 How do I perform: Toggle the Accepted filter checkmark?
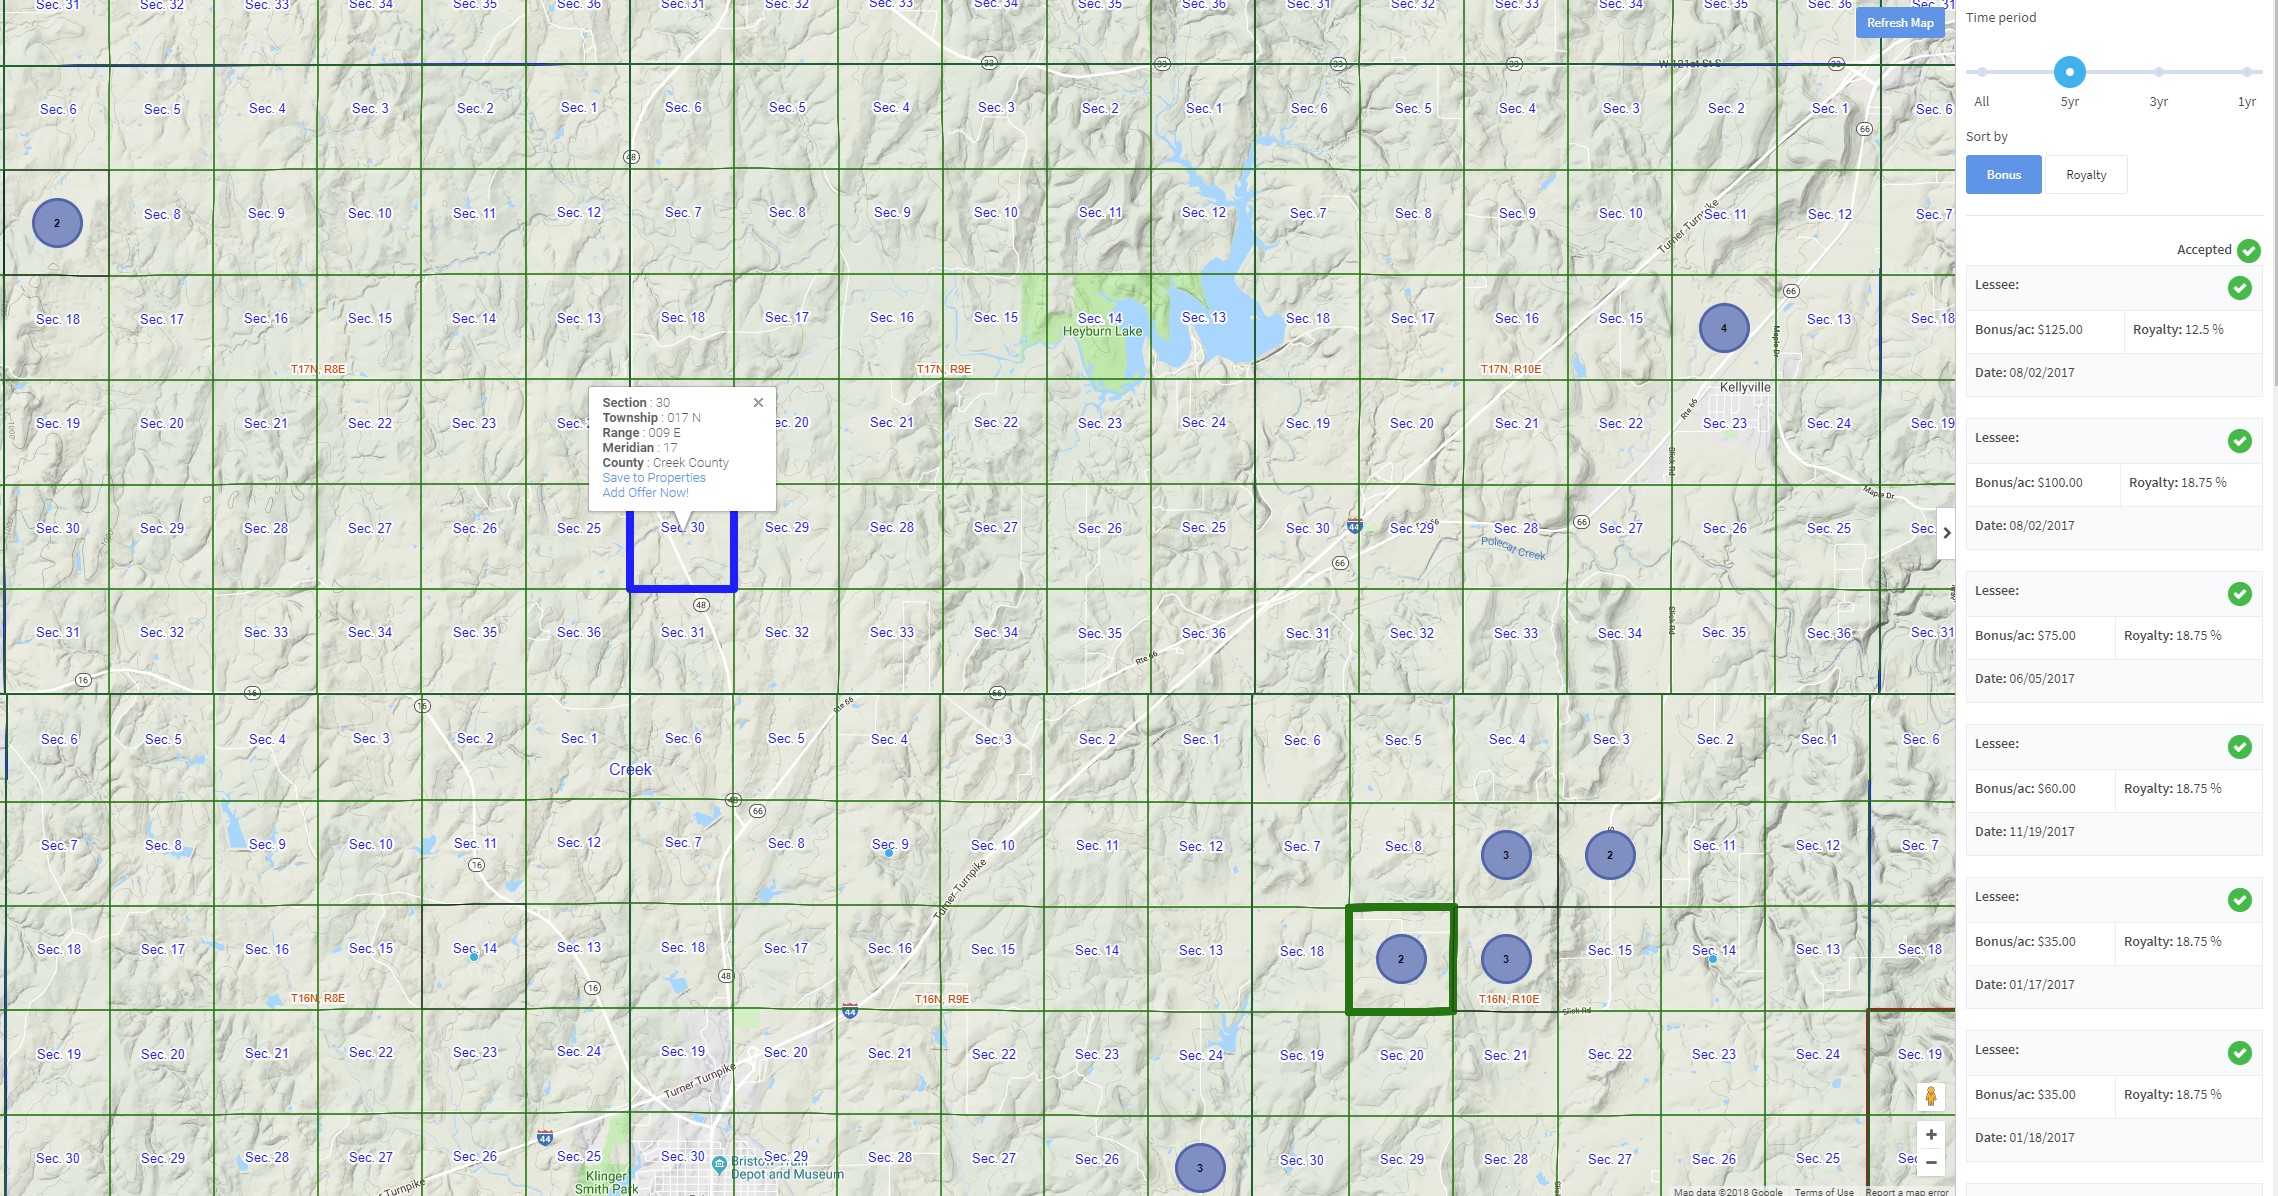tap(2249, 250)
